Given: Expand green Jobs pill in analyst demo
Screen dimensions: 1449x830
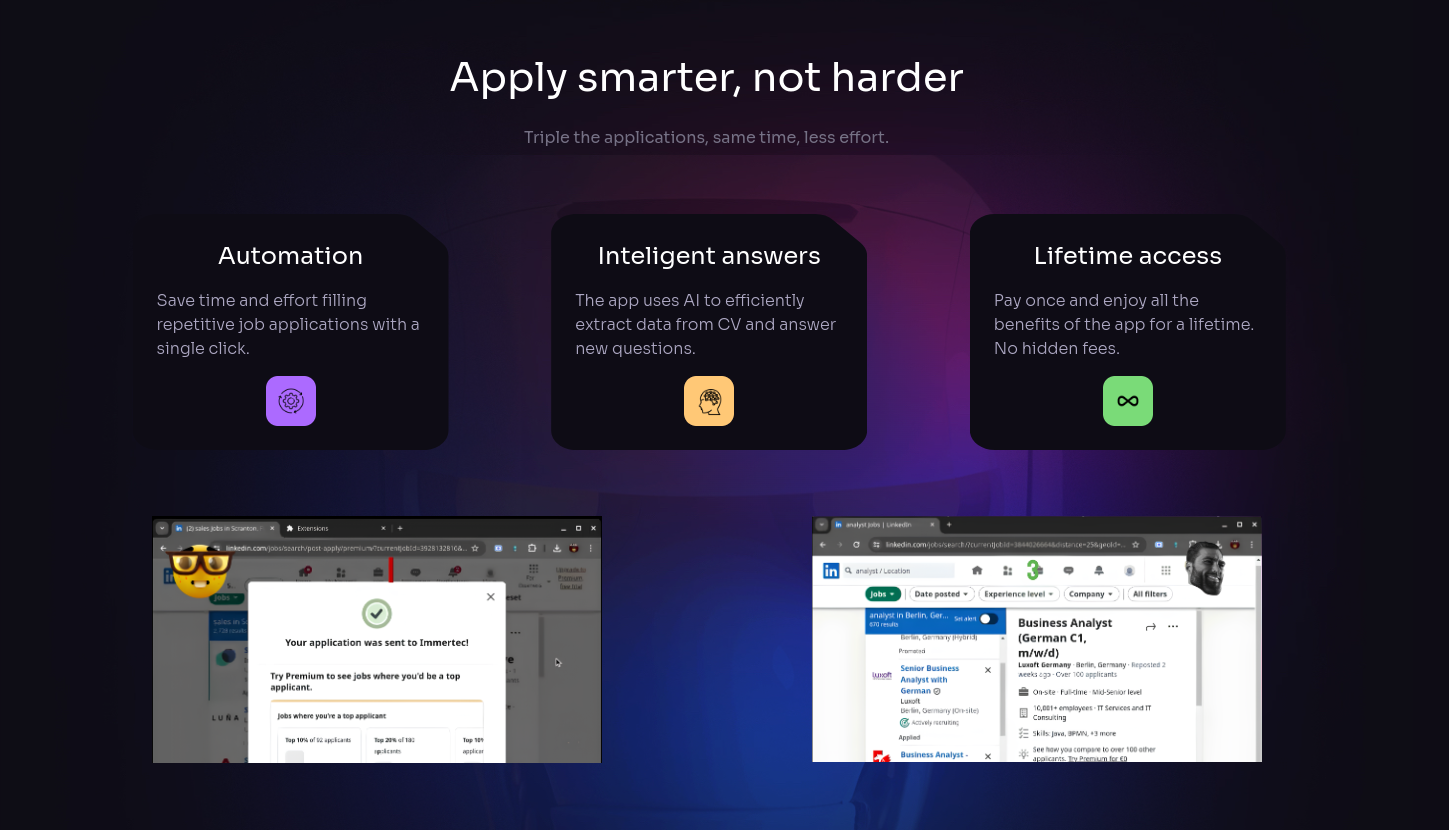Looking at the screenshot, I should 883,594.
